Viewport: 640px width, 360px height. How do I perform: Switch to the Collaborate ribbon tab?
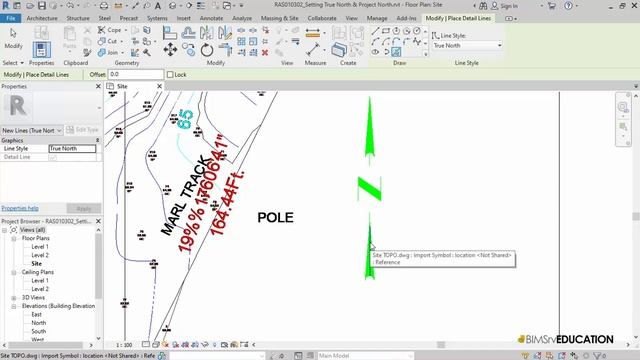pos(322,18)
